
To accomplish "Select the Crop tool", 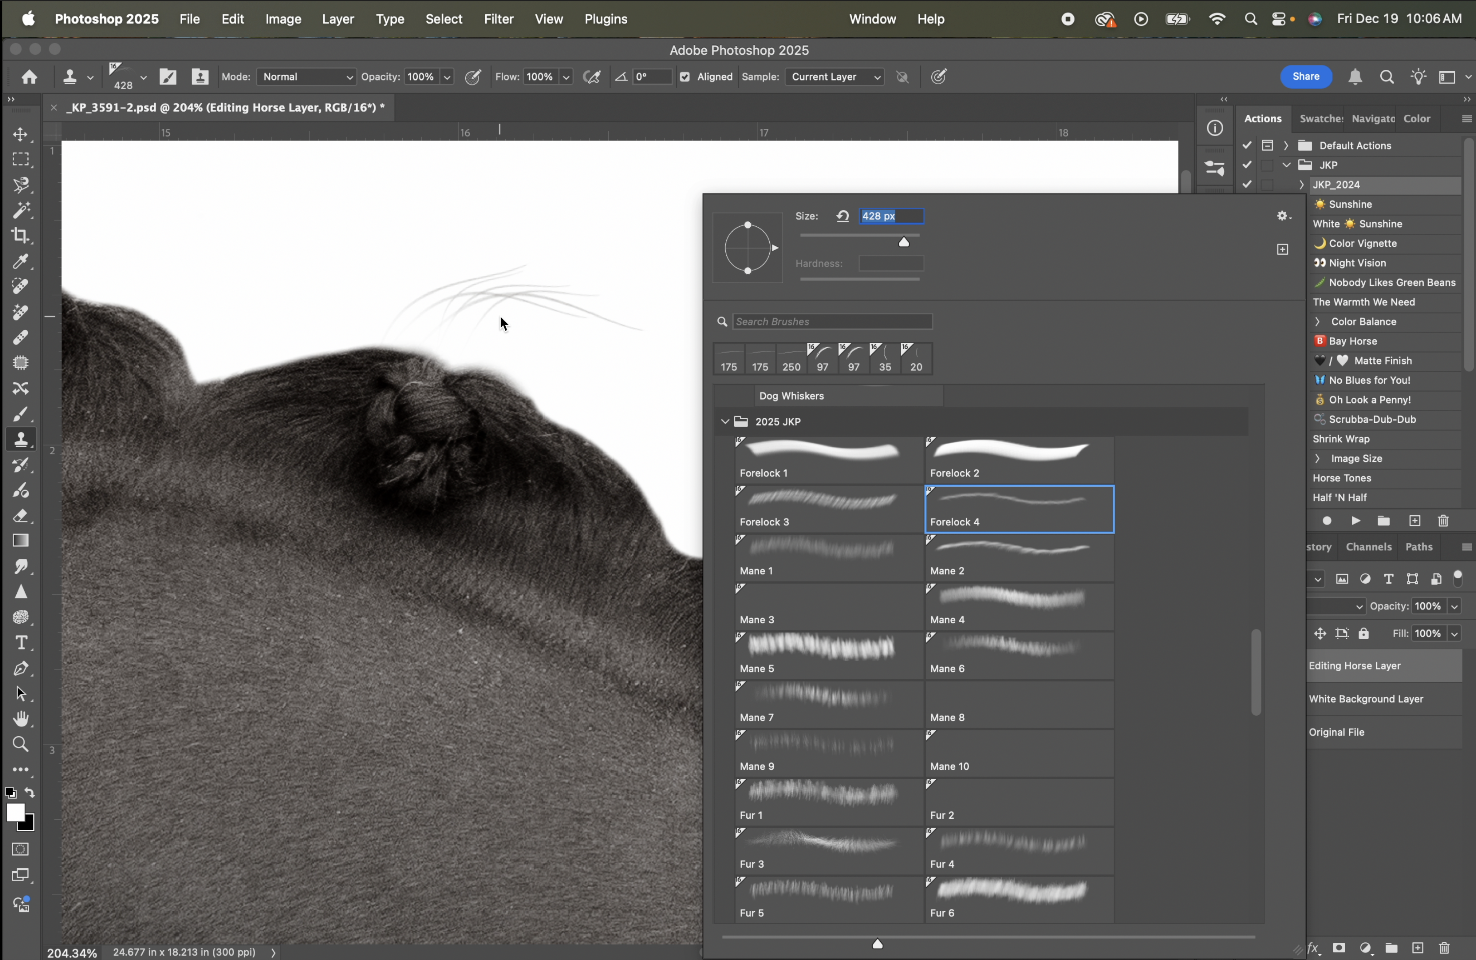I will click(x=20, y=236).
